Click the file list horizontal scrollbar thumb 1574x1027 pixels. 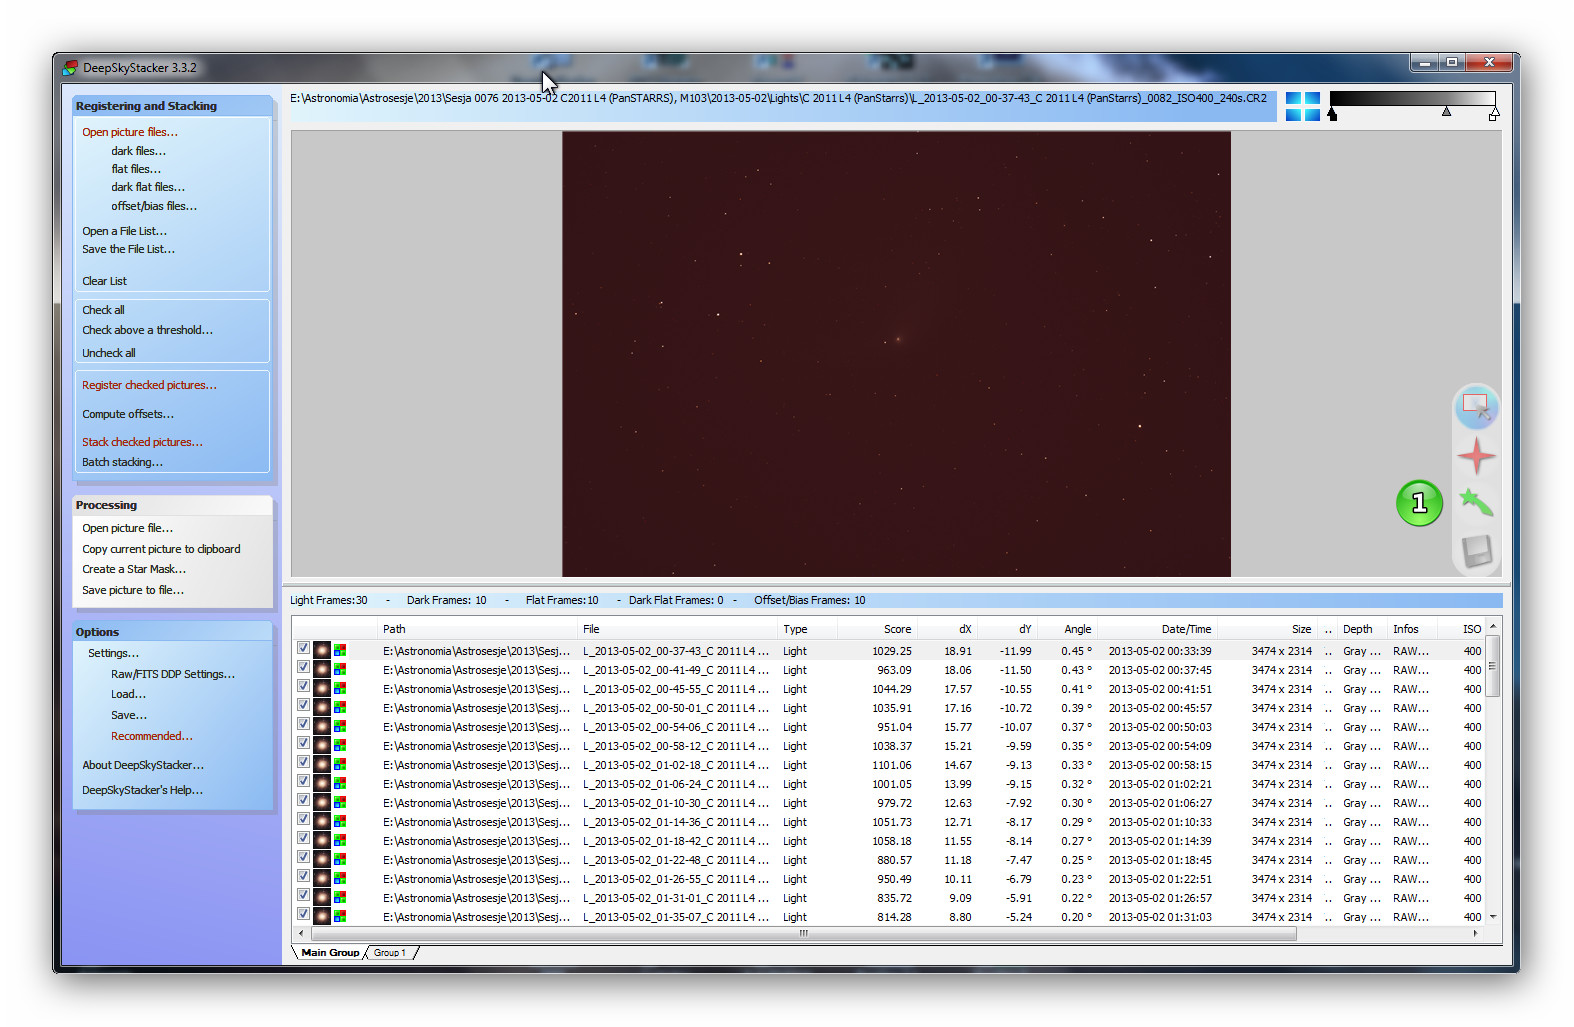click(804, 933)
